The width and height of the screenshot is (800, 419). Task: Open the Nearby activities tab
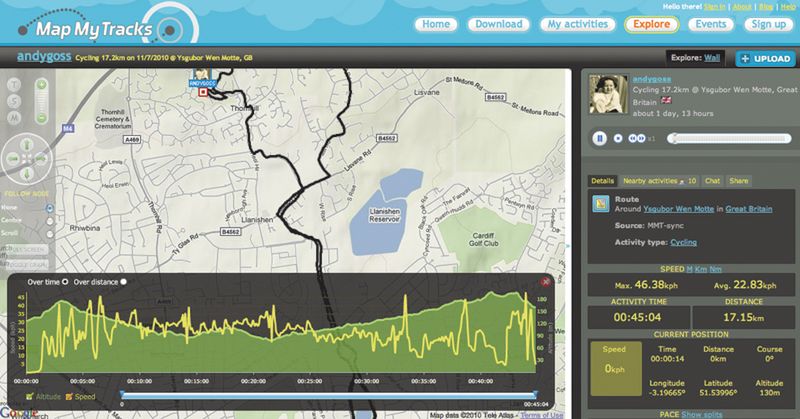[659, 181]
